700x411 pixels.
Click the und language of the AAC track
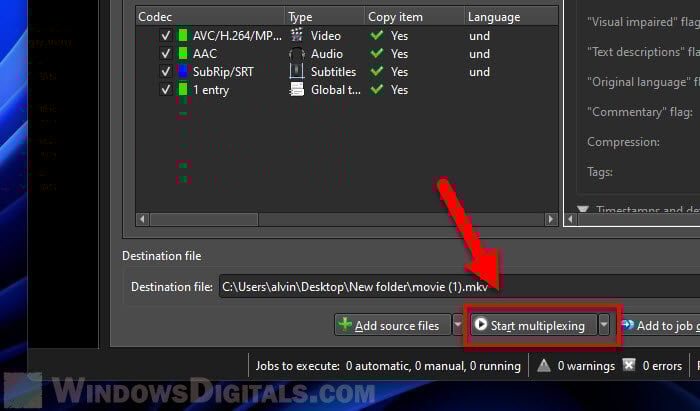click(479, 54)
